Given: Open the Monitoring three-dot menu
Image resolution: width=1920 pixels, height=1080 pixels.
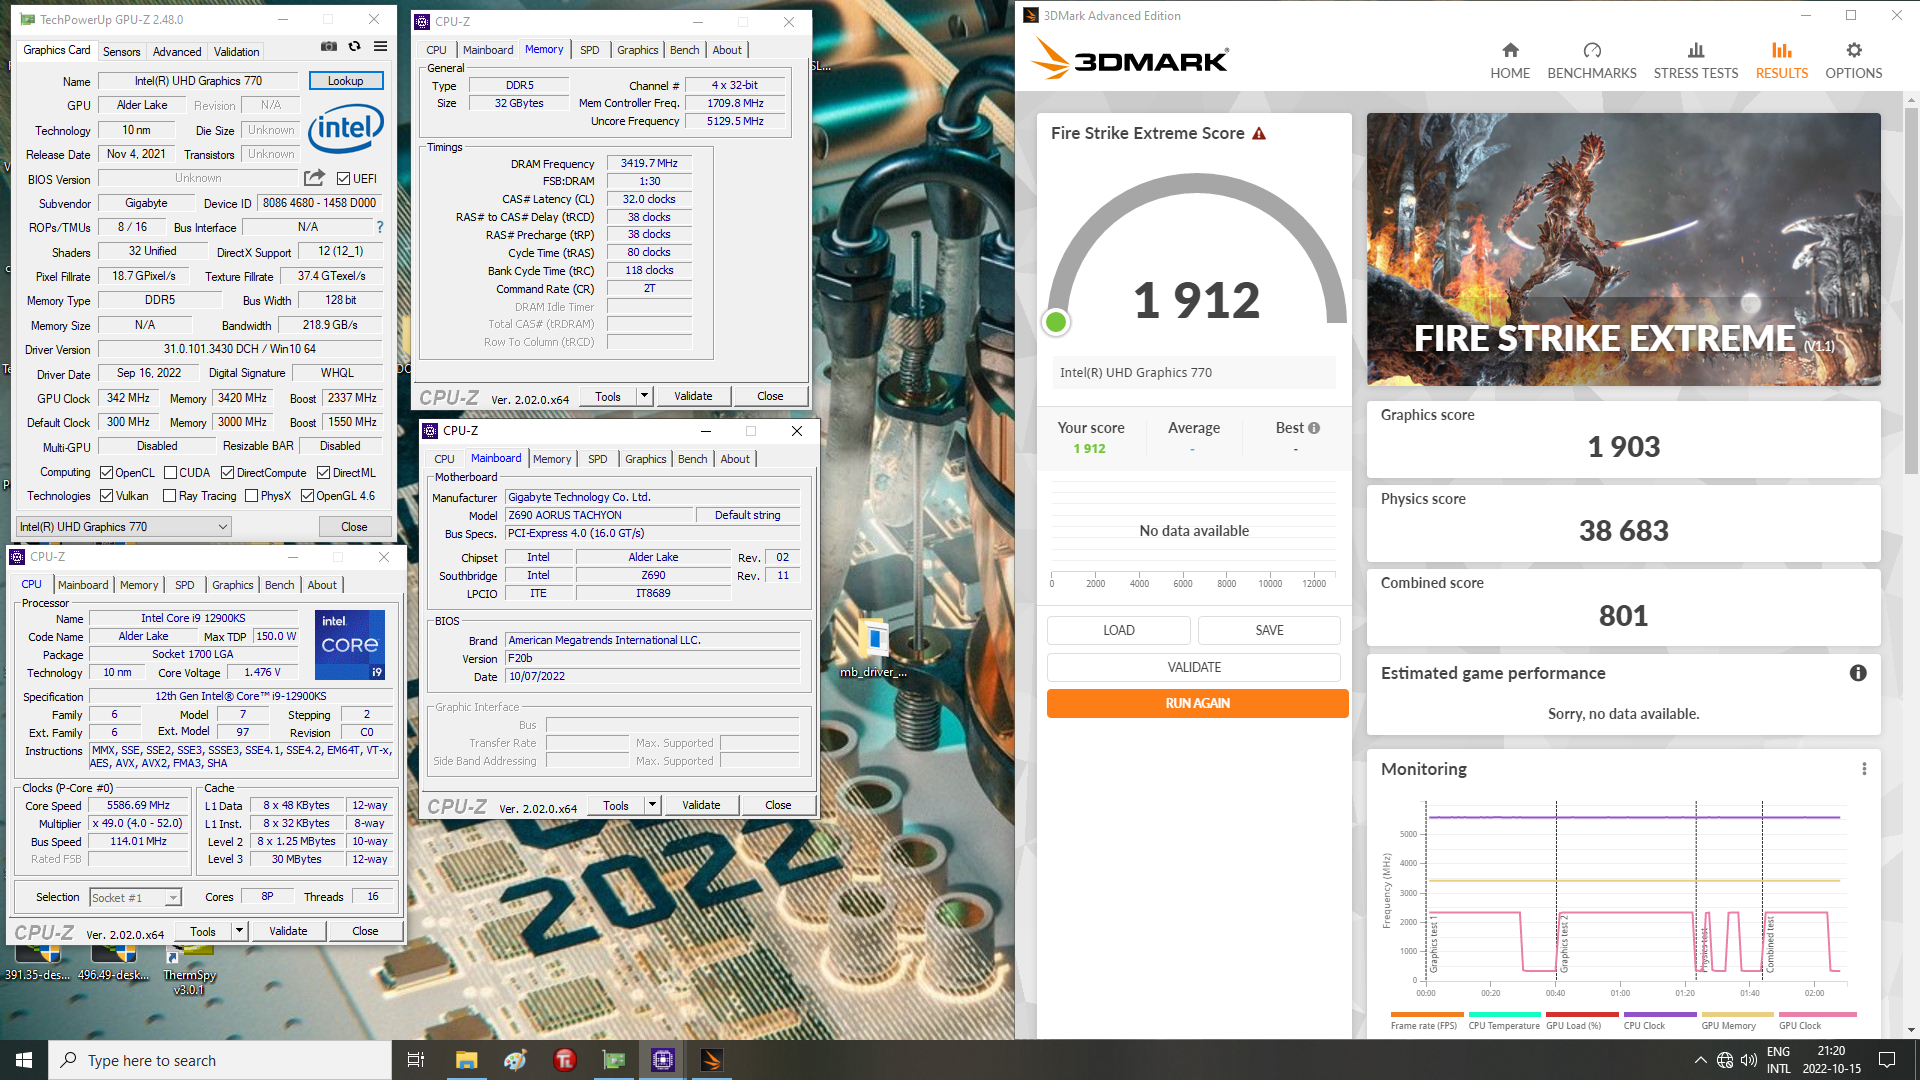Looking at the screenshot, I should click(1864, 769).
